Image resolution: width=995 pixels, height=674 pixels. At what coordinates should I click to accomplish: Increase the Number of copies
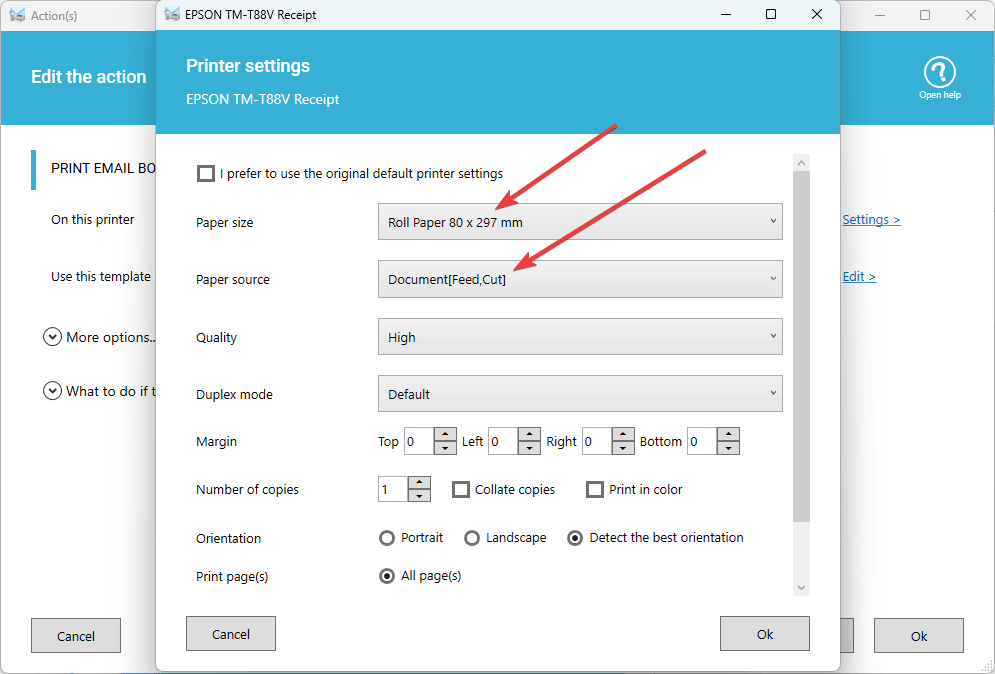419,482
